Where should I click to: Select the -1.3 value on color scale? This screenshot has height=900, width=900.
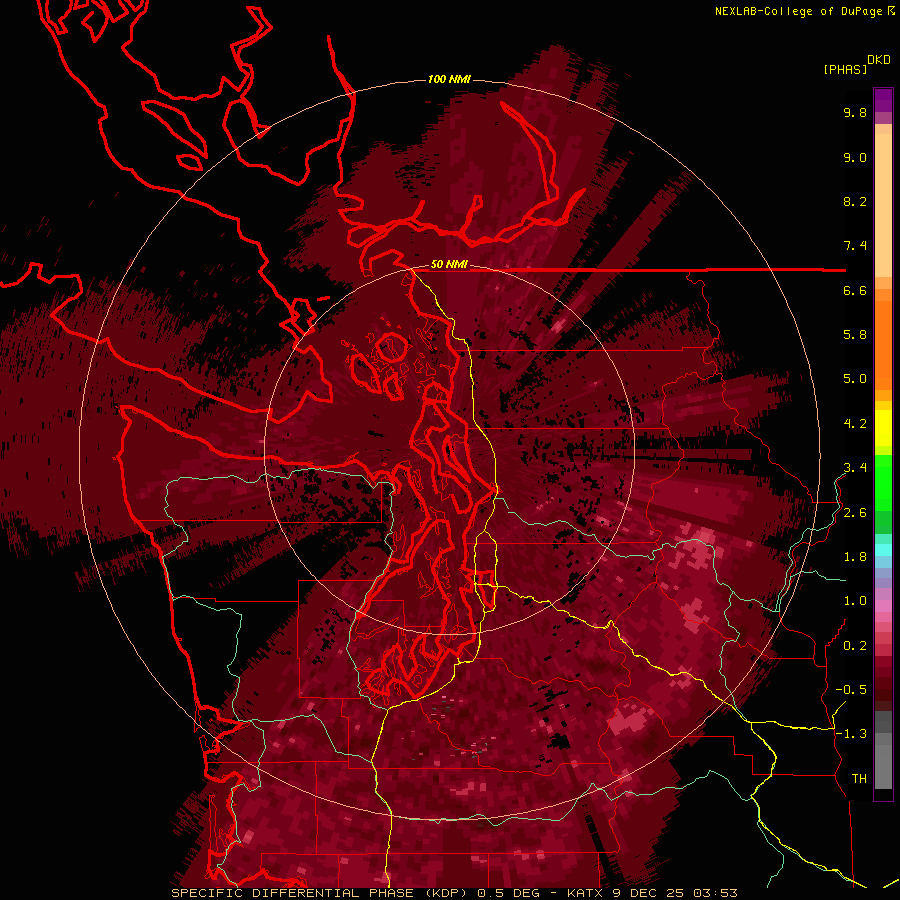[x=851, y=734]
